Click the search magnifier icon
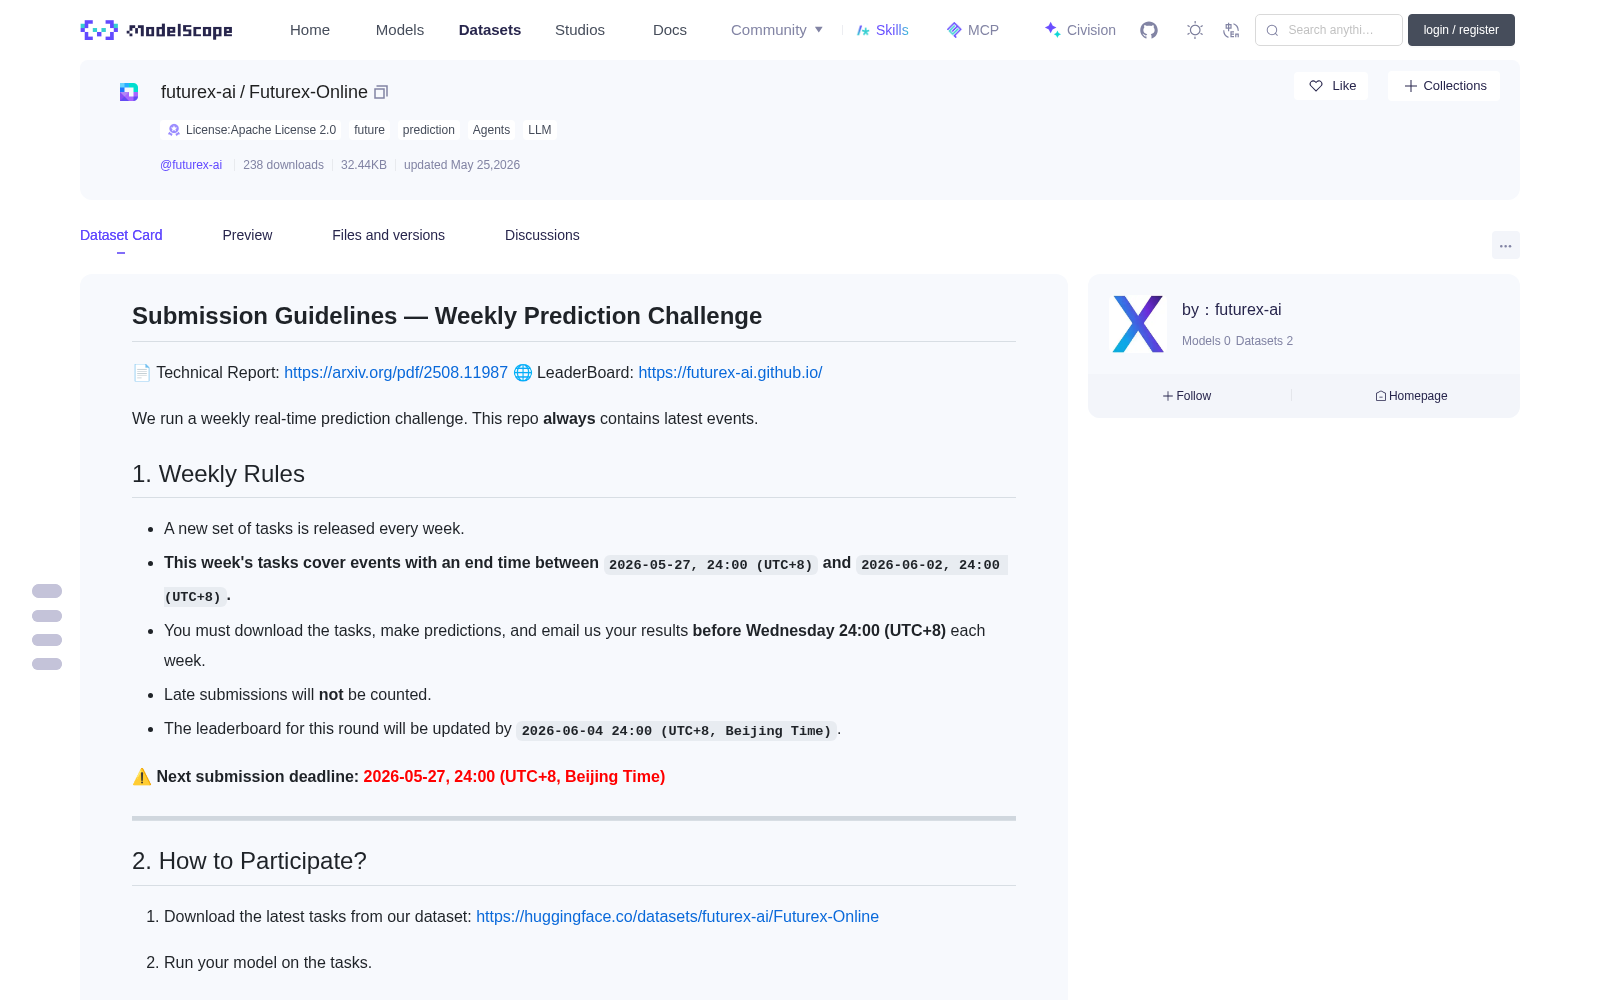The image size is (1600, 1000). coord(1272,30)
